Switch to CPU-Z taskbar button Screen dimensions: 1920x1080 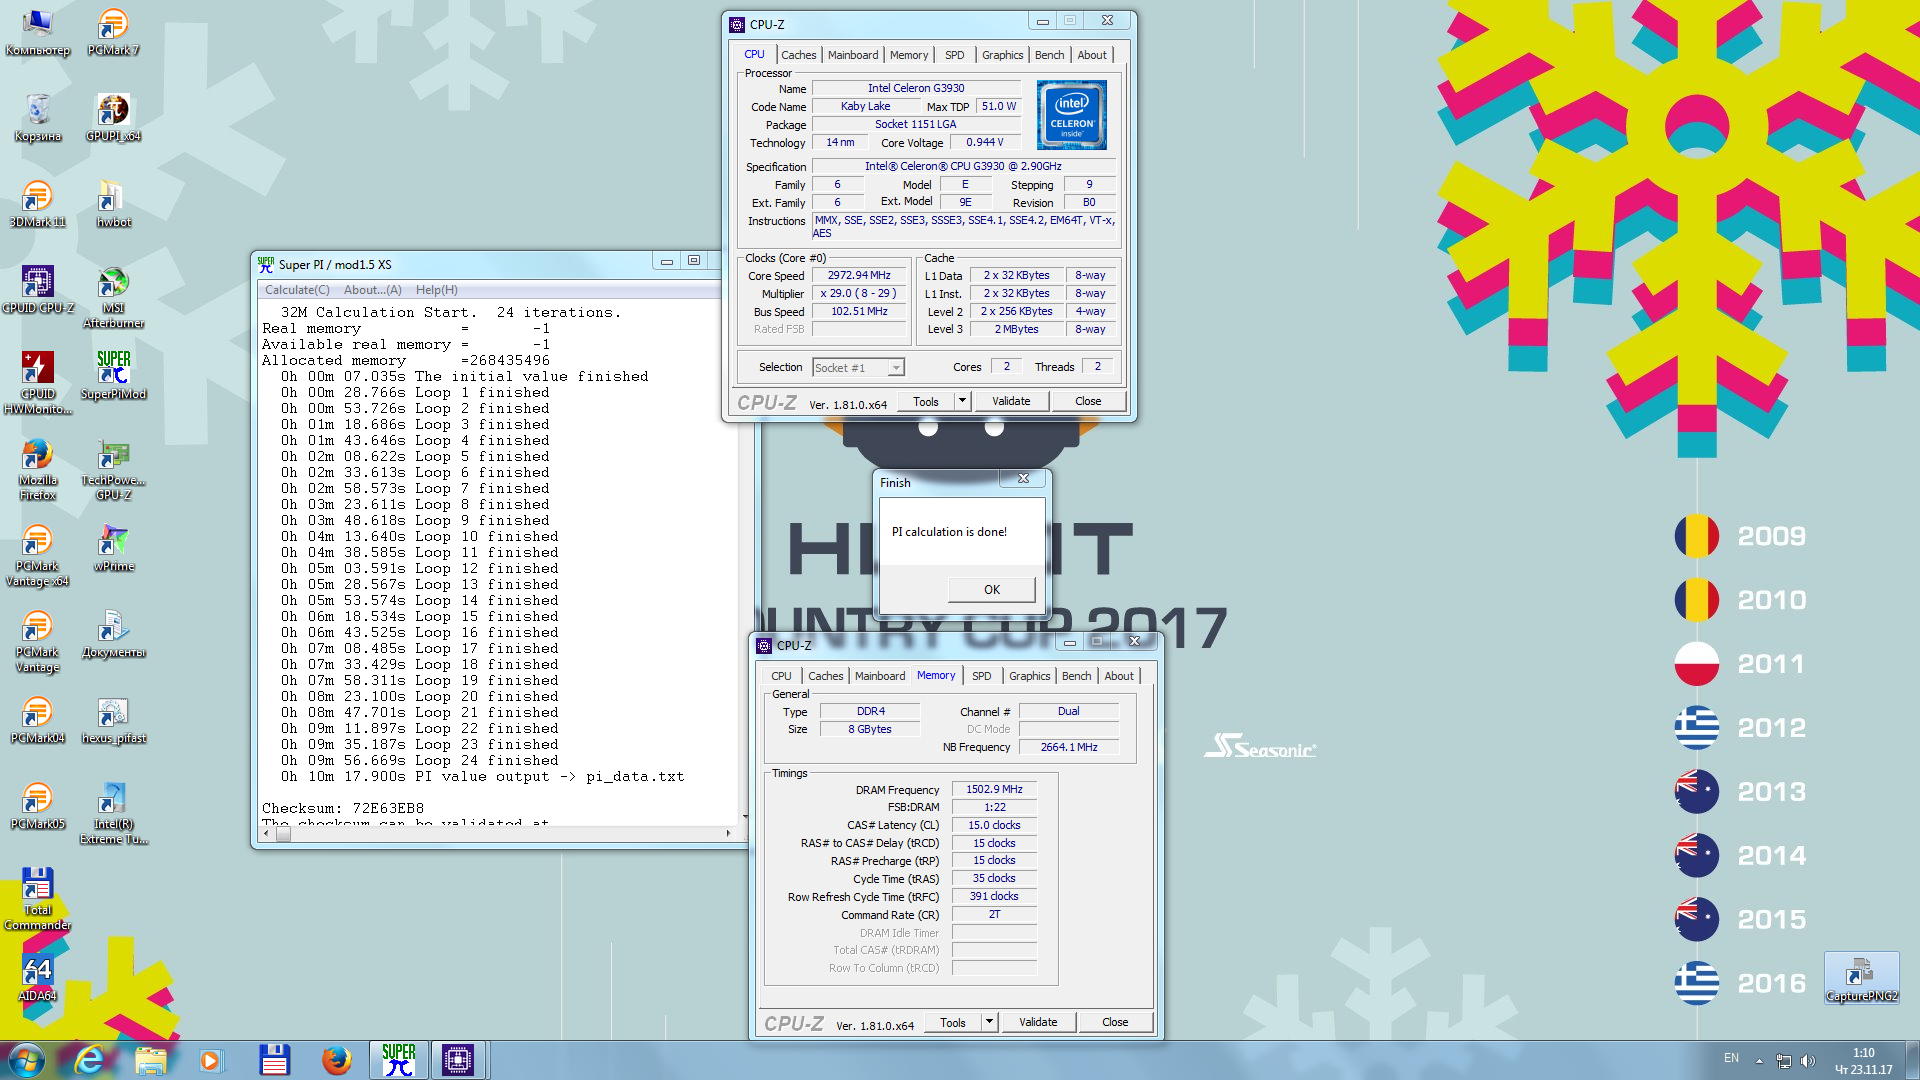(x=458, y=1060)
